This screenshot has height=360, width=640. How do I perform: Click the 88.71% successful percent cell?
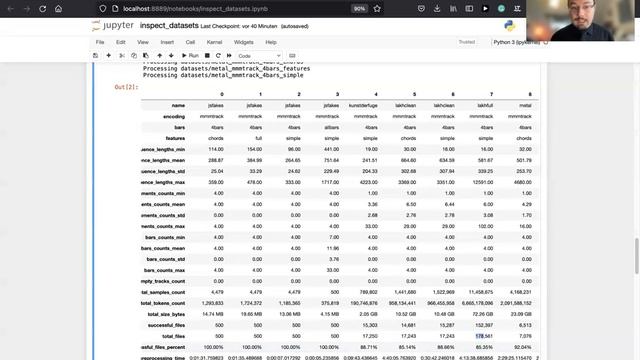[x=369, y=347]
